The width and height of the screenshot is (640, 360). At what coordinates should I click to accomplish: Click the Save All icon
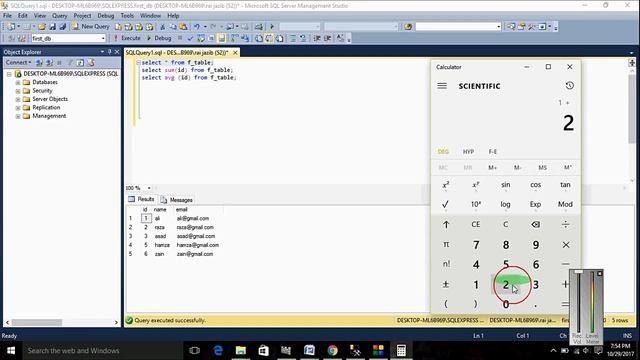coord(62,27)
